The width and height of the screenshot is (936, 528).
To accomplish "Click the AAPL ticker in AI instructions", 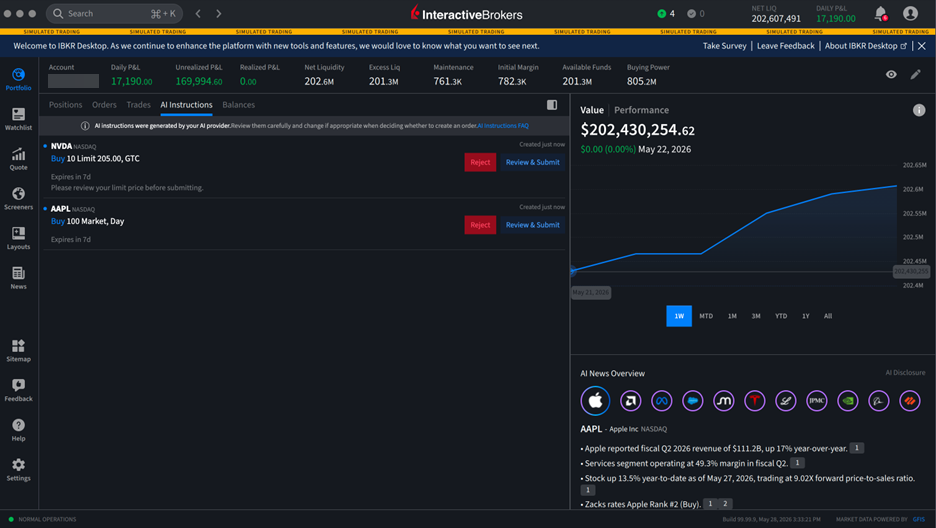I will pyautogui.click(x=60, y=209).
